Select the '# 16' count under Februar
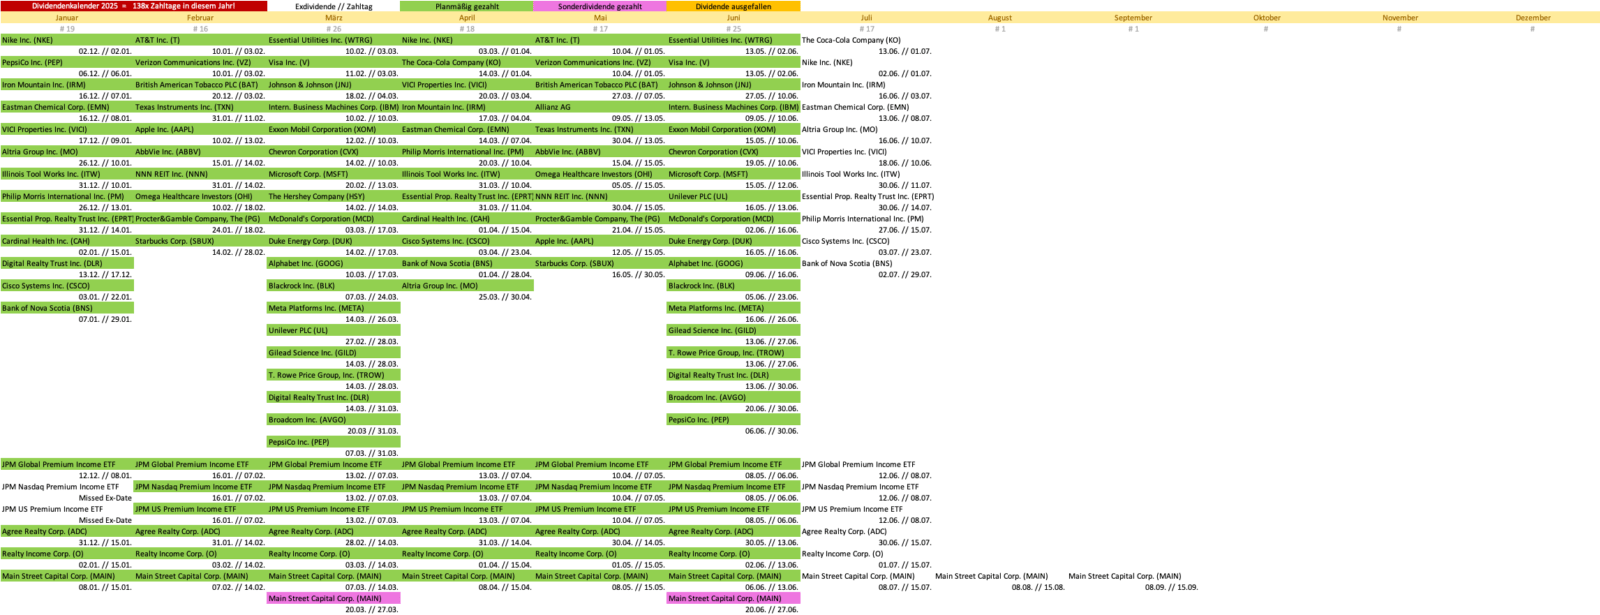The height and width of the screenshot is (615, 1600). click(200, 29)
